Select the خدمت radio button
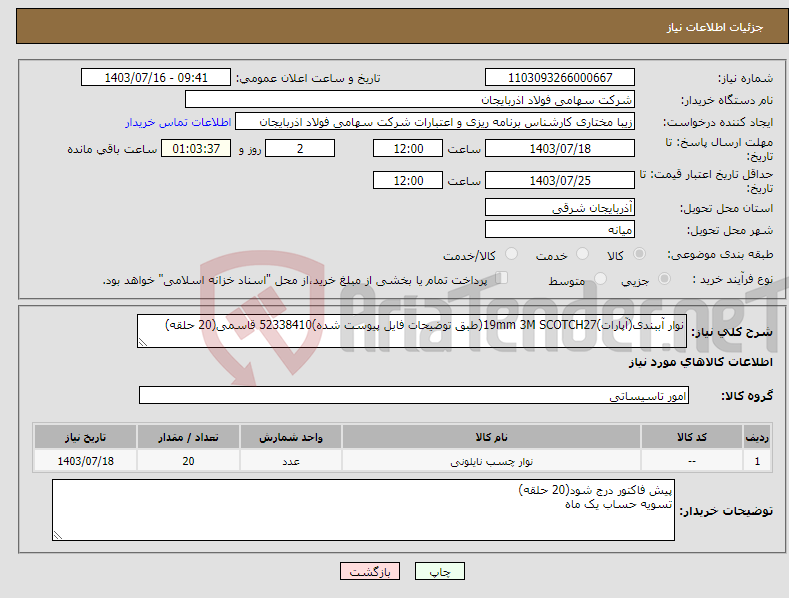Image resolution: width=789 pixels, height=598 pixels. (x=582, y=254)
